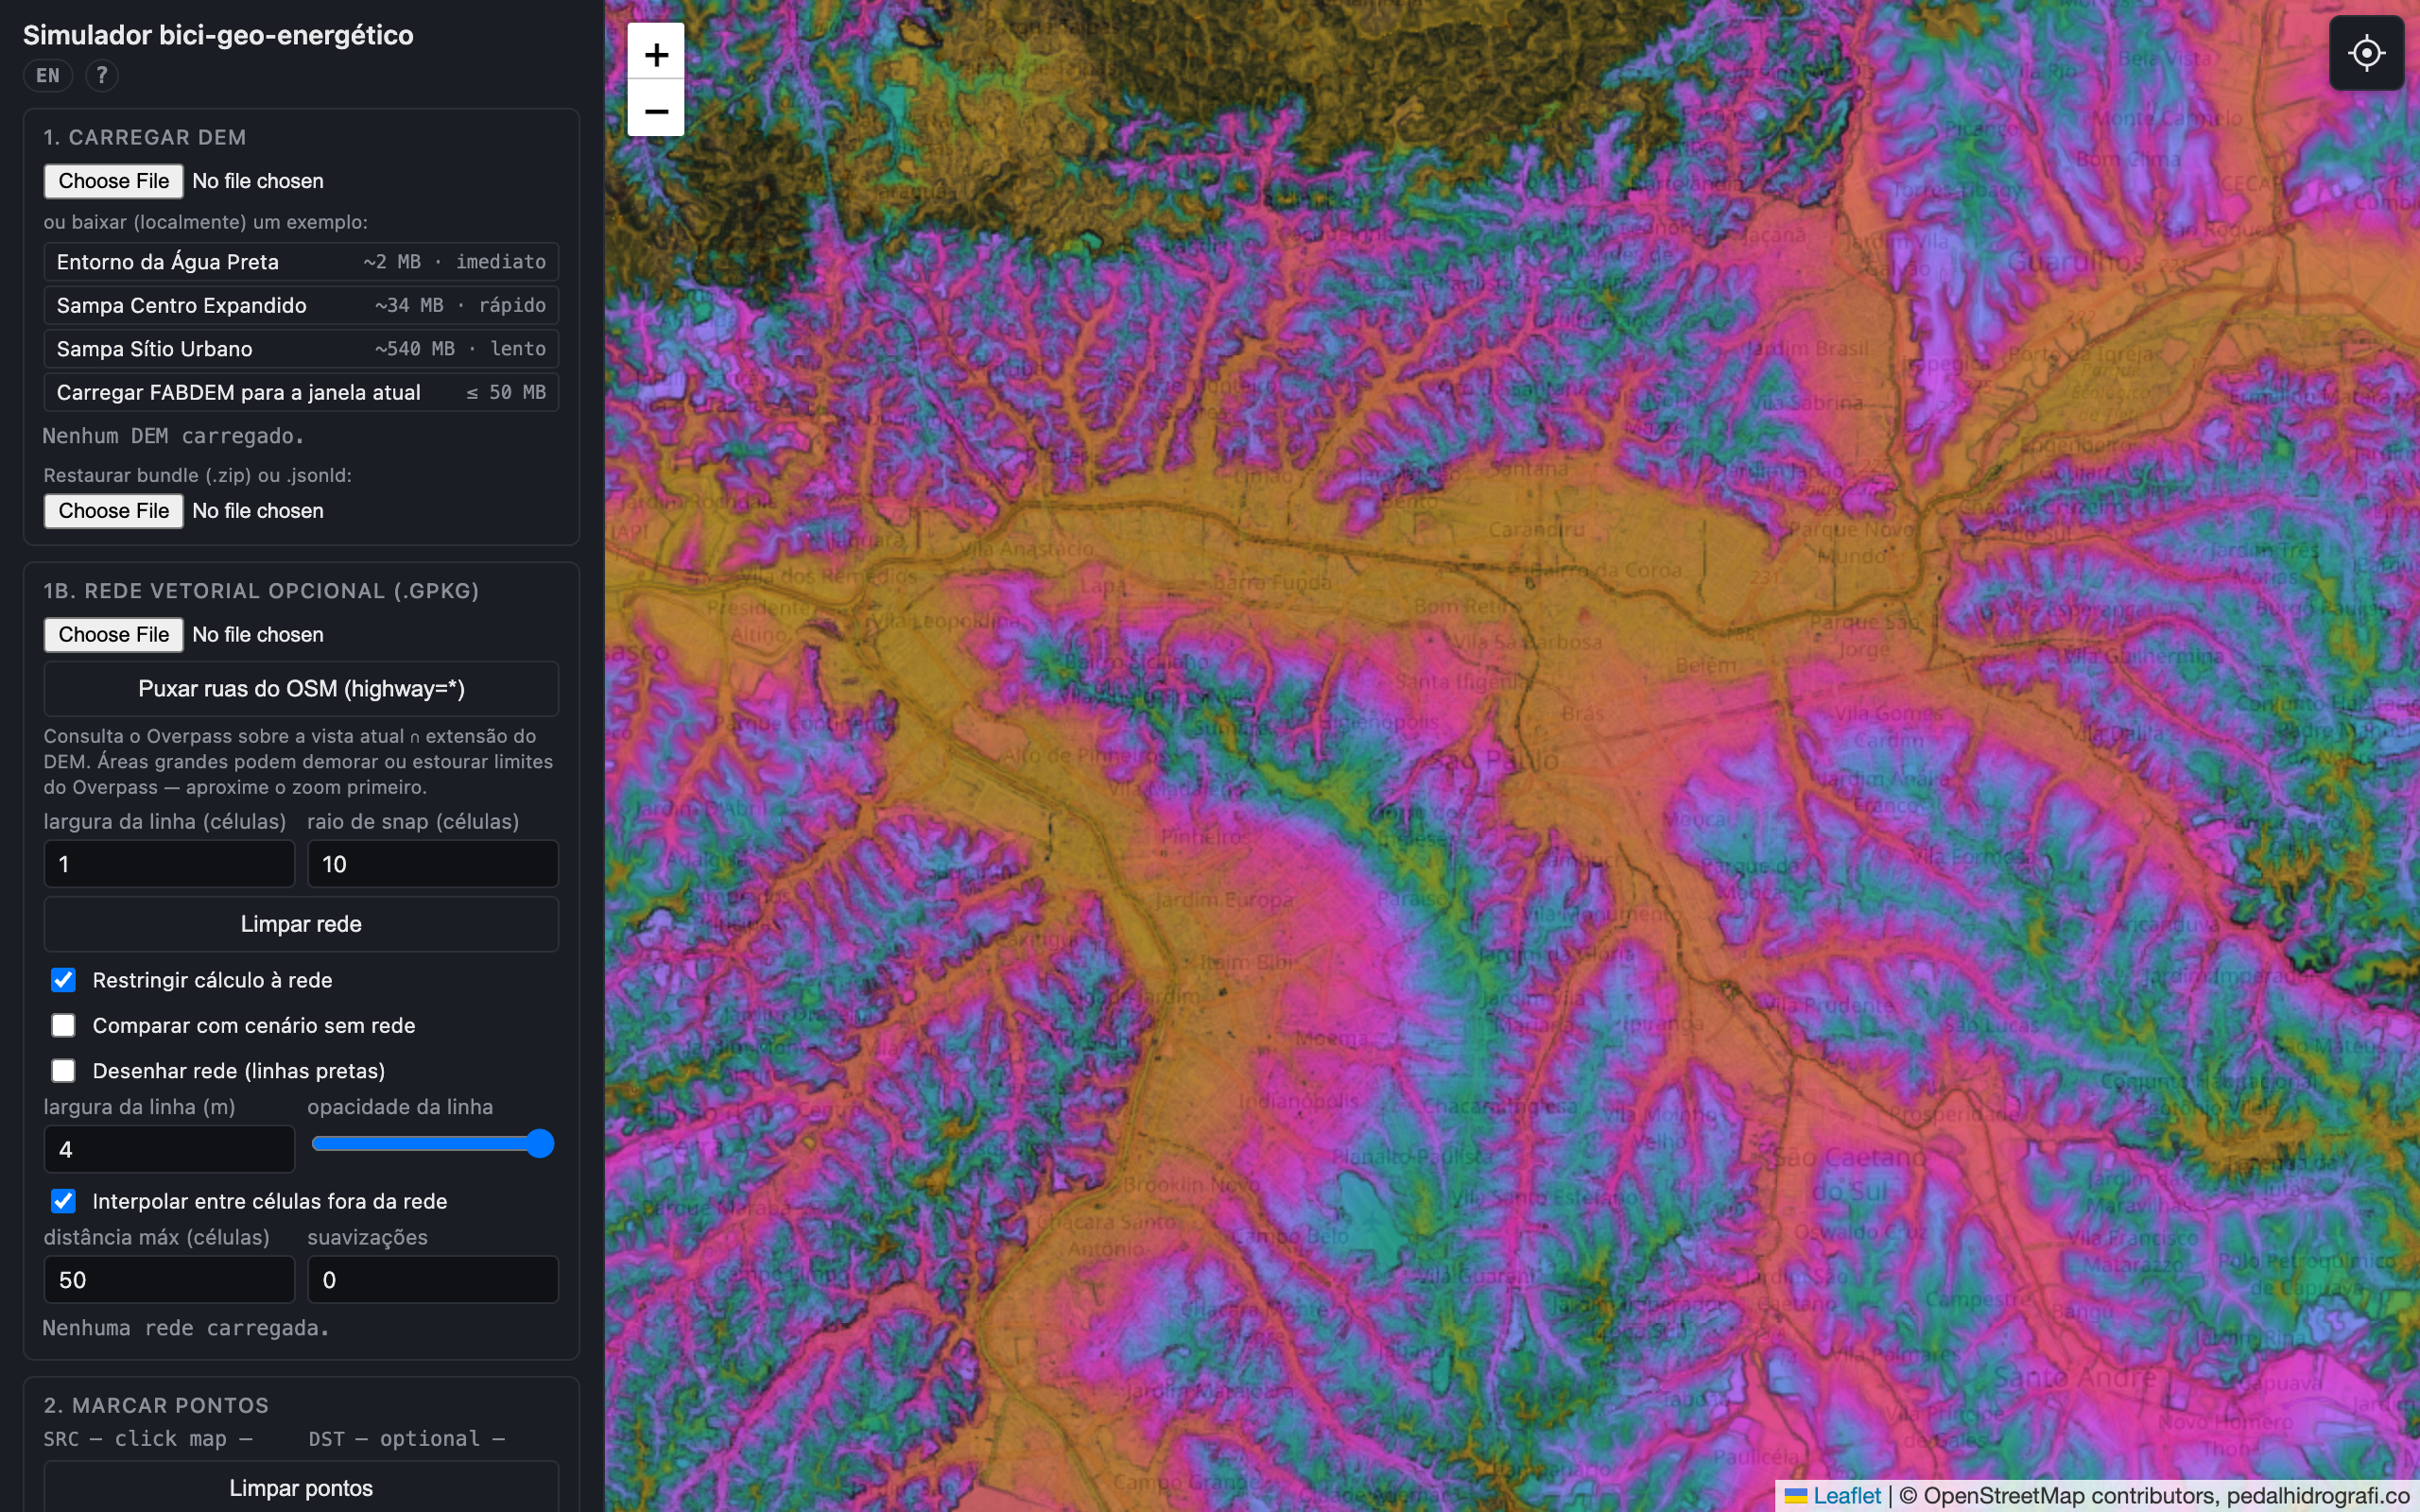Screen dimensions: 2420x1512
Task: Click Limpar pontos button
Action: click(301, 1488)
